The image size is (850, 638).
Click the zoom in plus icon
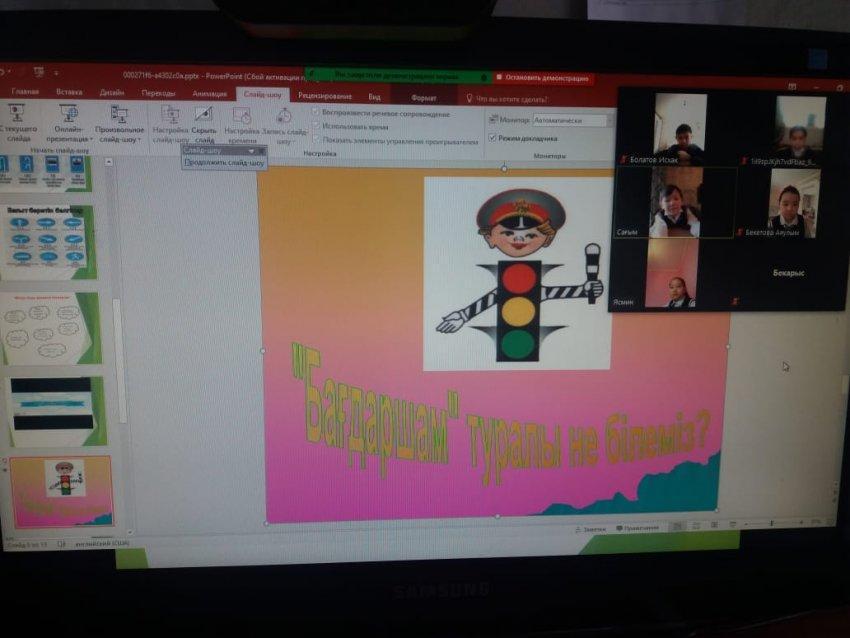point(801,522)
